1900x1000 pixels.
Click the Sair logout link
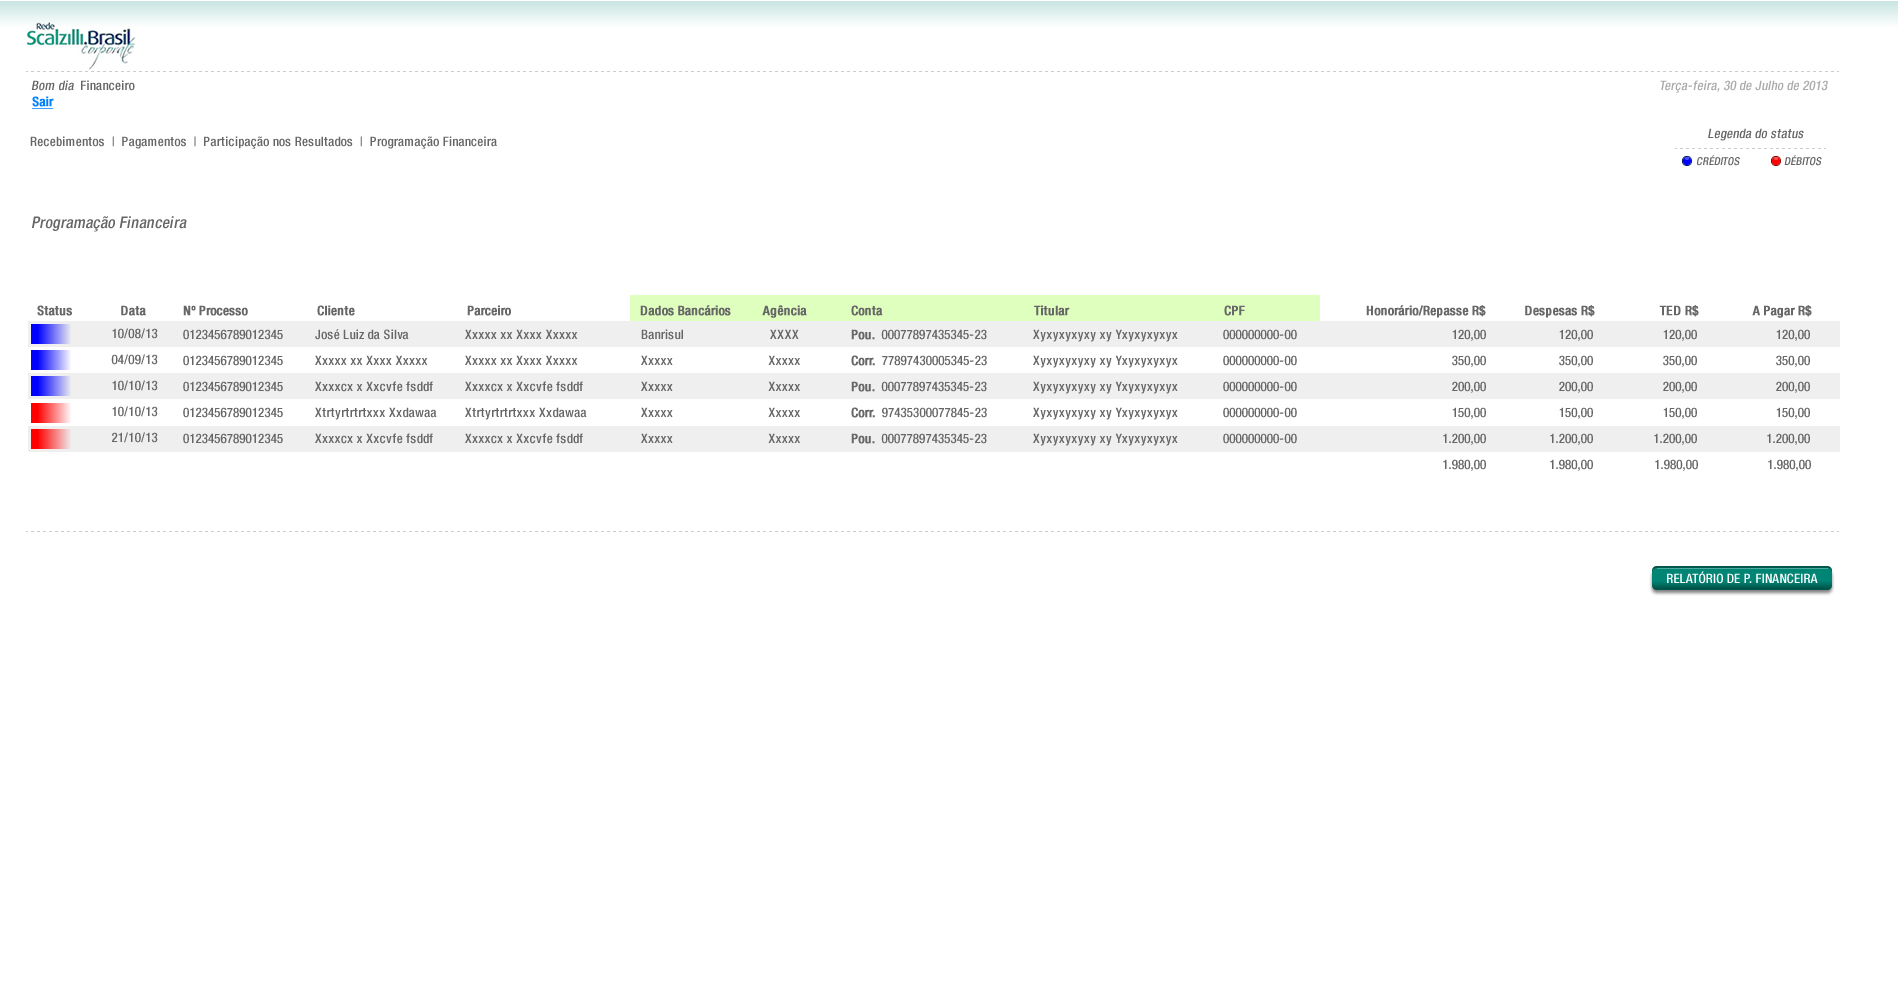42,102
